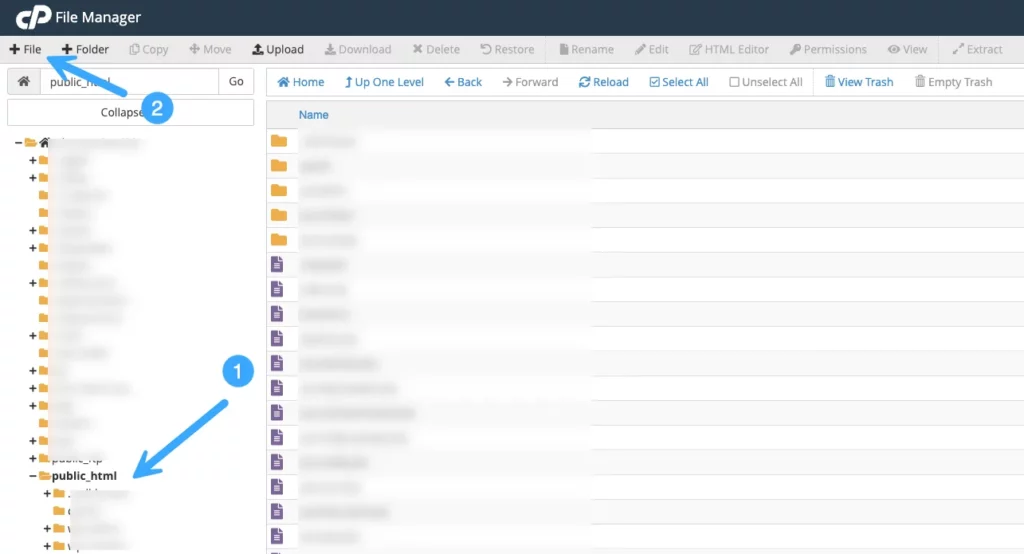Image resolution: width=1024 pixels, height=554 pixels.
Task: Click the home icon beside path field
Action: [24, 82]
